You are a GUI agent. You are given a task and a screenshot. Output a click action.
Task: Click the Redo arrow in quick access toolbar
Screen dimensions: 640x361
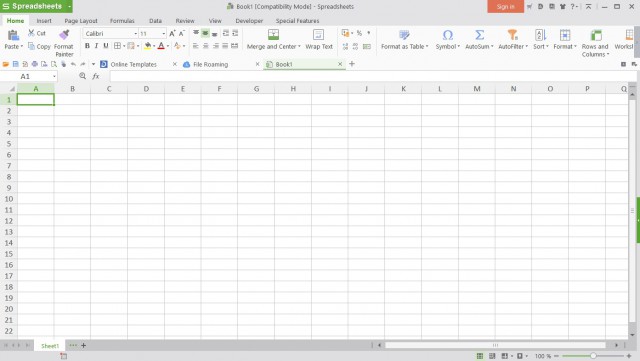click(83, 64)
